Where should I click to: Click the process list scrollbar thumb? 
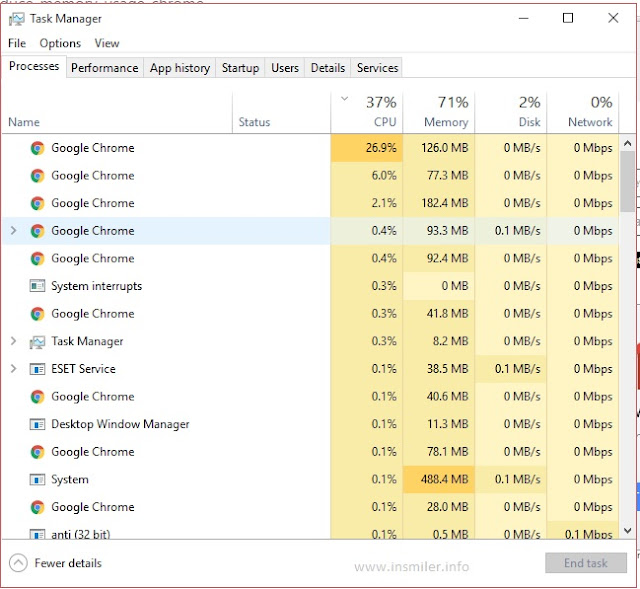pyautogui.click(x=627, y=182)
